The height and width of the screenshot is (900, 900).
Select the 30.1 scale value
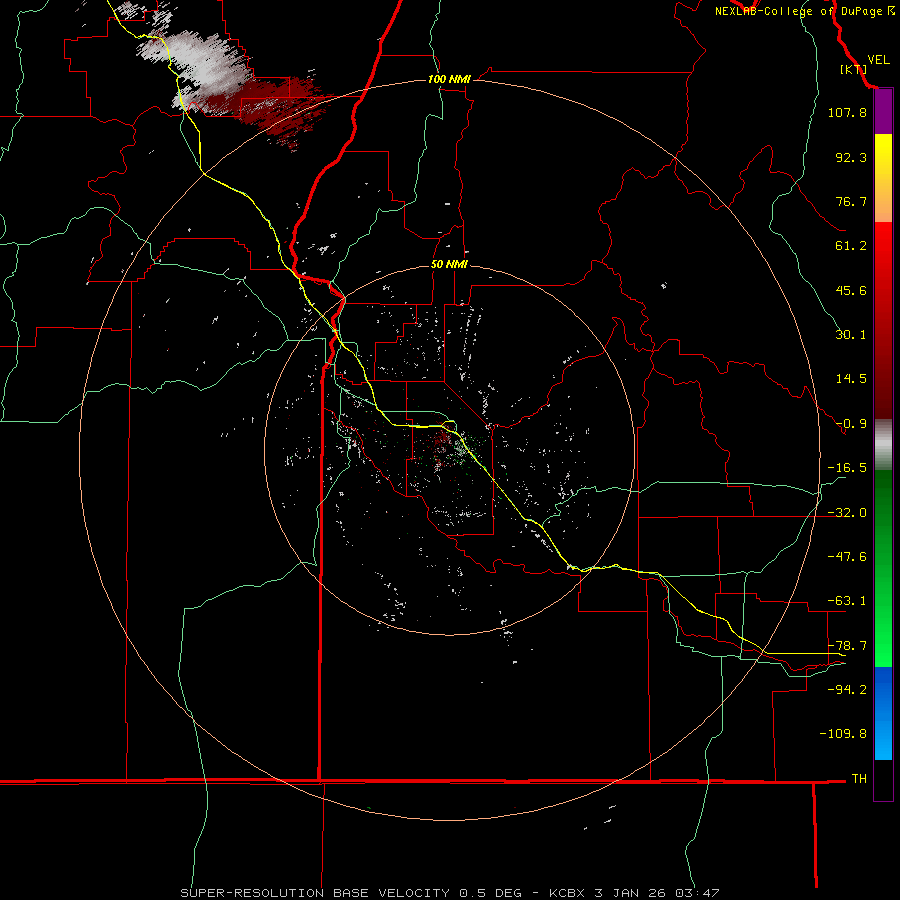(851, 335)
